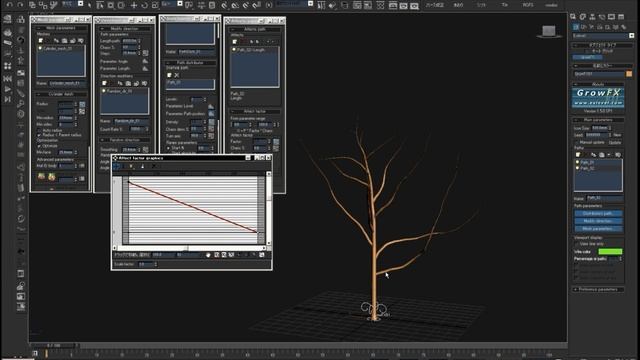Image resolution: width=640 pixels, height=360 pixels.
Task: Click the Create tab icon in command panel
Action: [573, 17]
